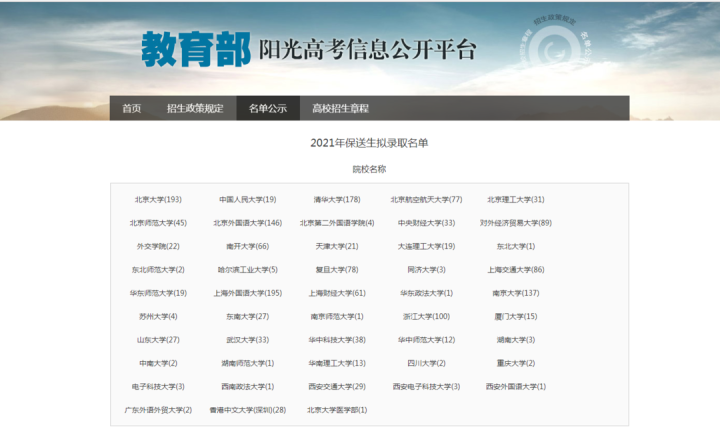Open 广东外语外贸大学(2) list
This screenshot has height=437, width=720.
click(158, 410)
